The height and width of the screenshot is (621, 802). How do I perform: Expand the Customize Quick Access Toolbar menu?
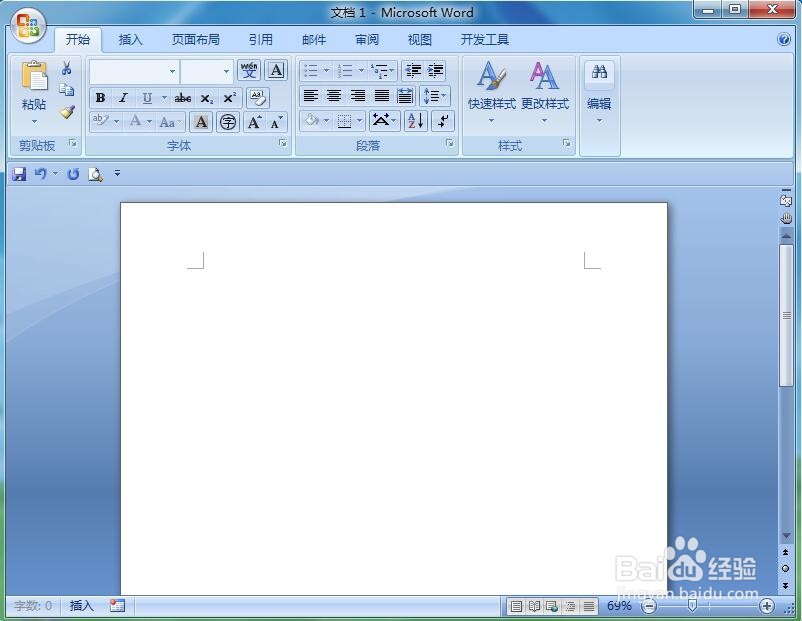click(117, 173)
